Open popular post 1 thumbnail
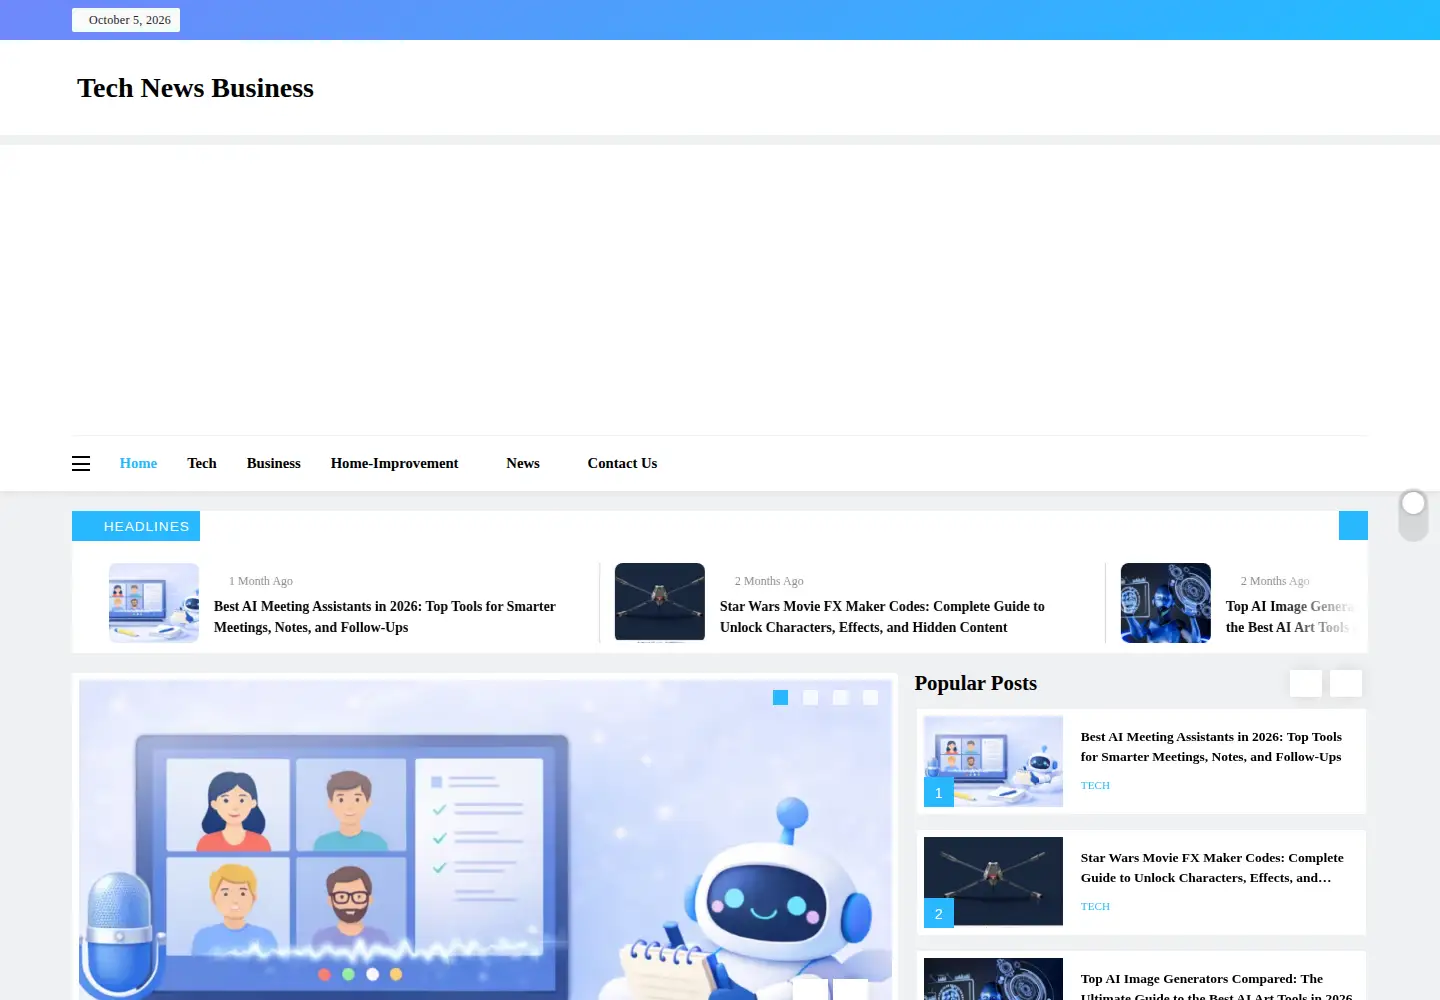Image resolution: width=1440 pixels, height=1000 pixels. [x=993, y=761]
